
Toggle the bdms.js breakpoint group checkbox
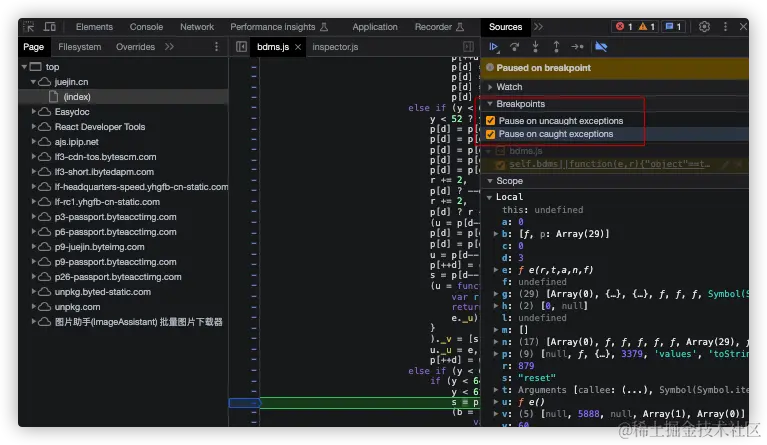pyautogui.click(x=500, y=151)
